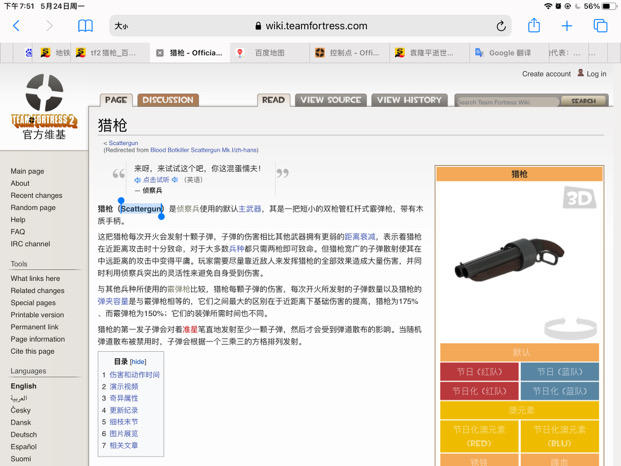The height and width of the screenshot is (466, 621).
Task: Jump to section 更新纪录
Action: coord(124,410)
